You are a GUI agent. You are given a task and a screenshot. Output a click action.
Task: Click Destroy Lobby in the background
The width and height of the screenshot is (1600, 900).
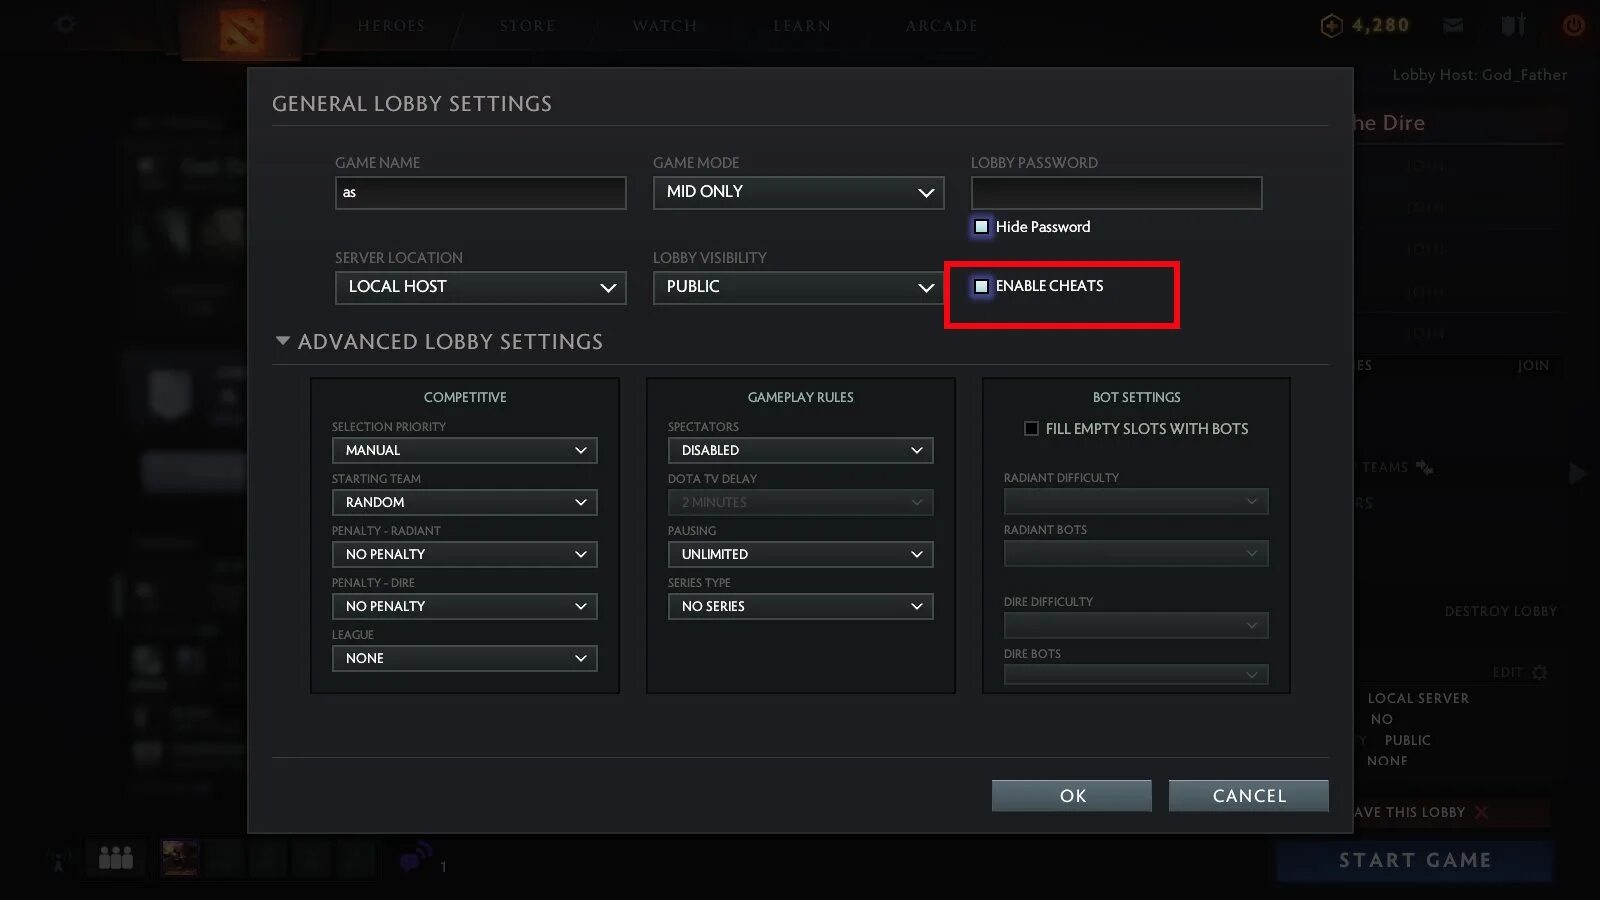pyautogui.click(x=1500, y=611)
